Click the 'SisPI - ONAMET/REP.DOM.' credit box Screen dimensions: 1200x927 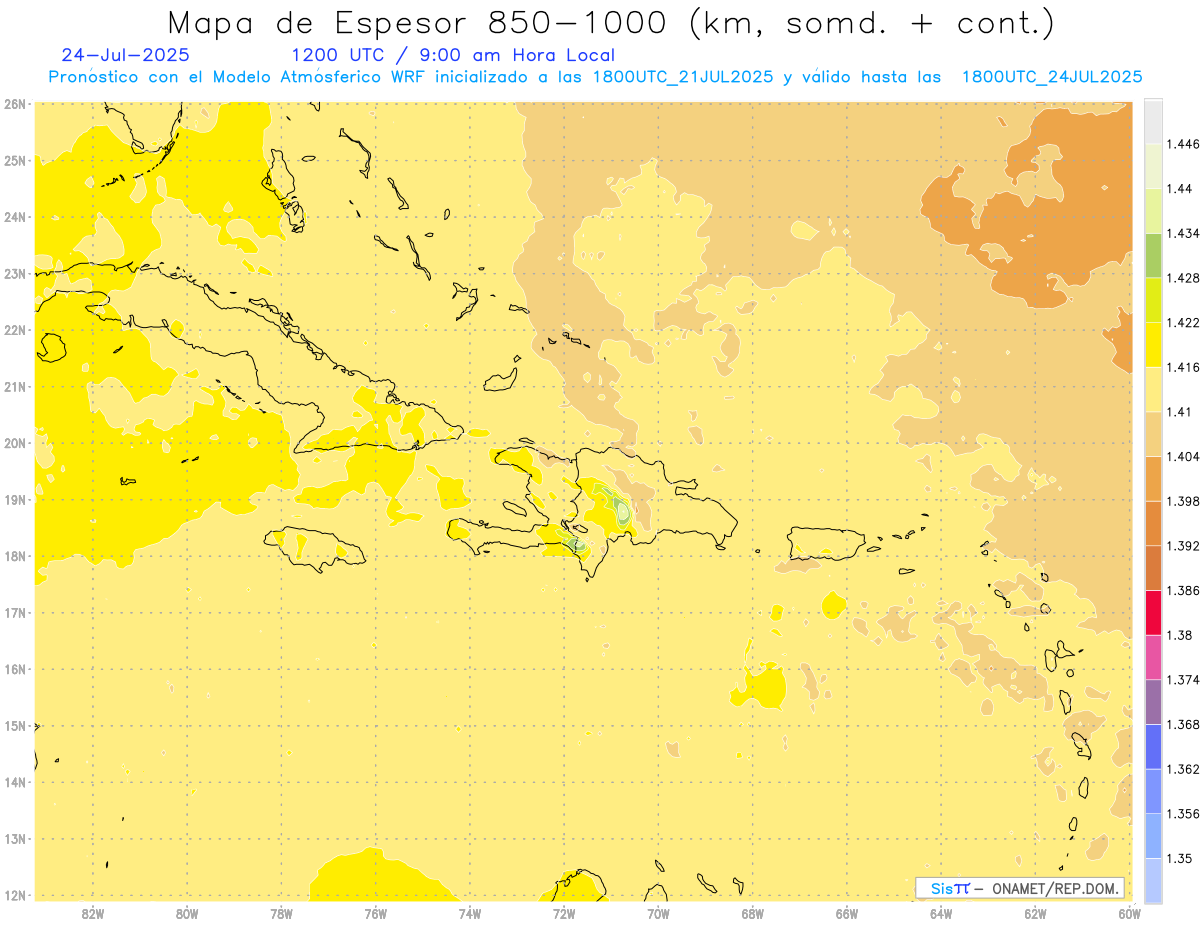tap(1019, 888)
